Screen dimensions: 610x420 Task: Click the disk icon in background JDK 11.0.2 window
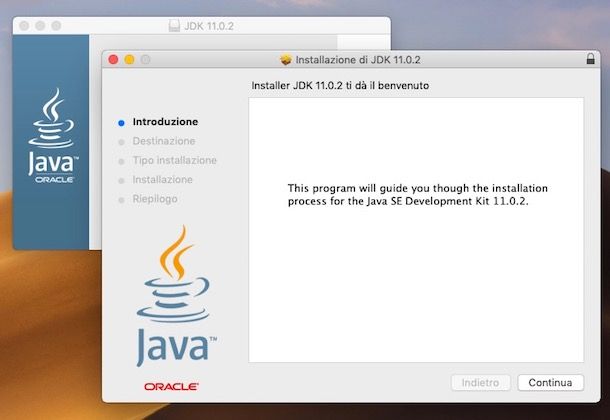(x=174, y=26)
